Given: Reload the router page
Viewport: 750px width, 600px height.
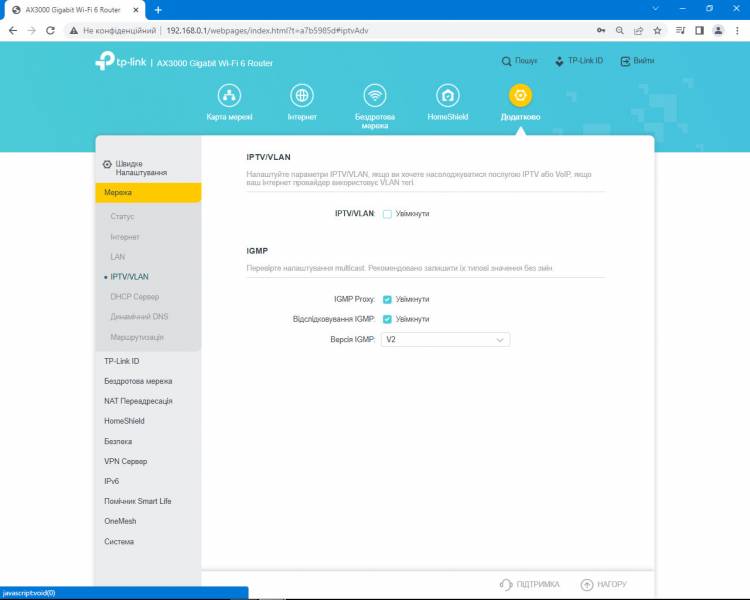Looking at the screenshot, I should click(x=50, y=31).
